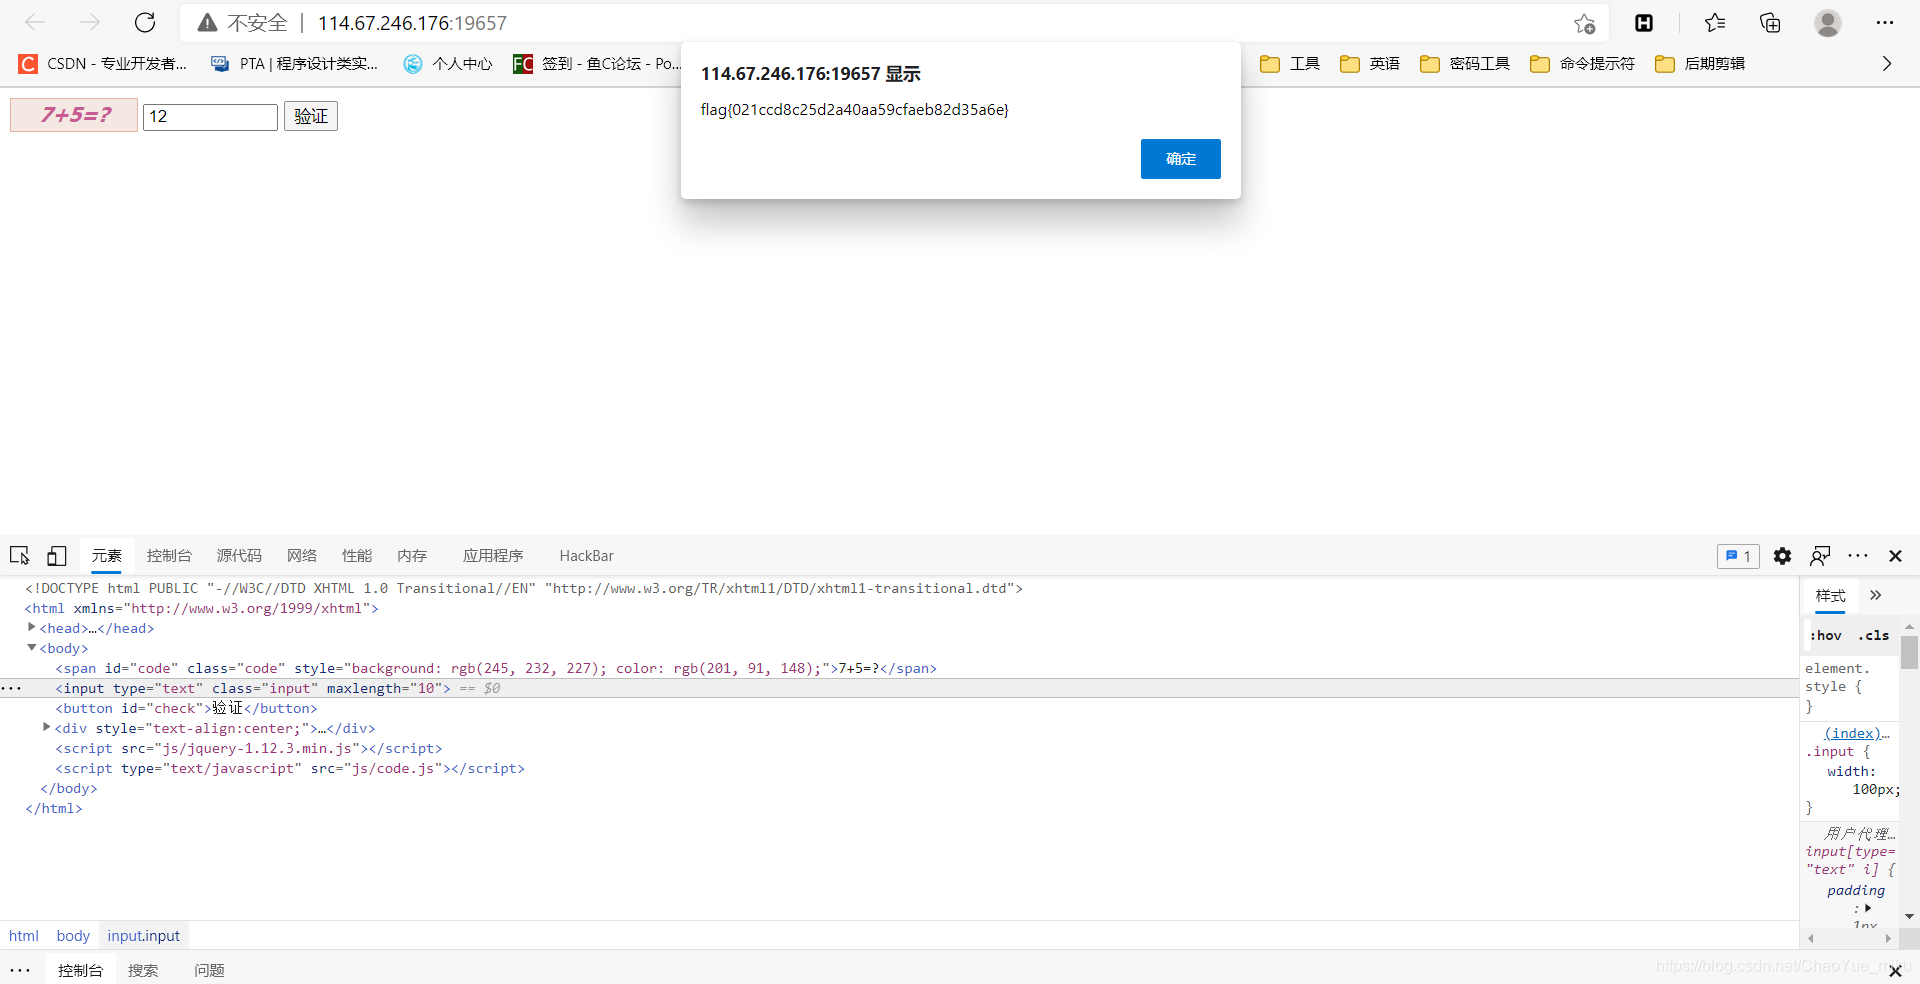The width and height of the screenshot is (1920, 984).
Task: Open the HackBar tab
Action: coord(586,556)
